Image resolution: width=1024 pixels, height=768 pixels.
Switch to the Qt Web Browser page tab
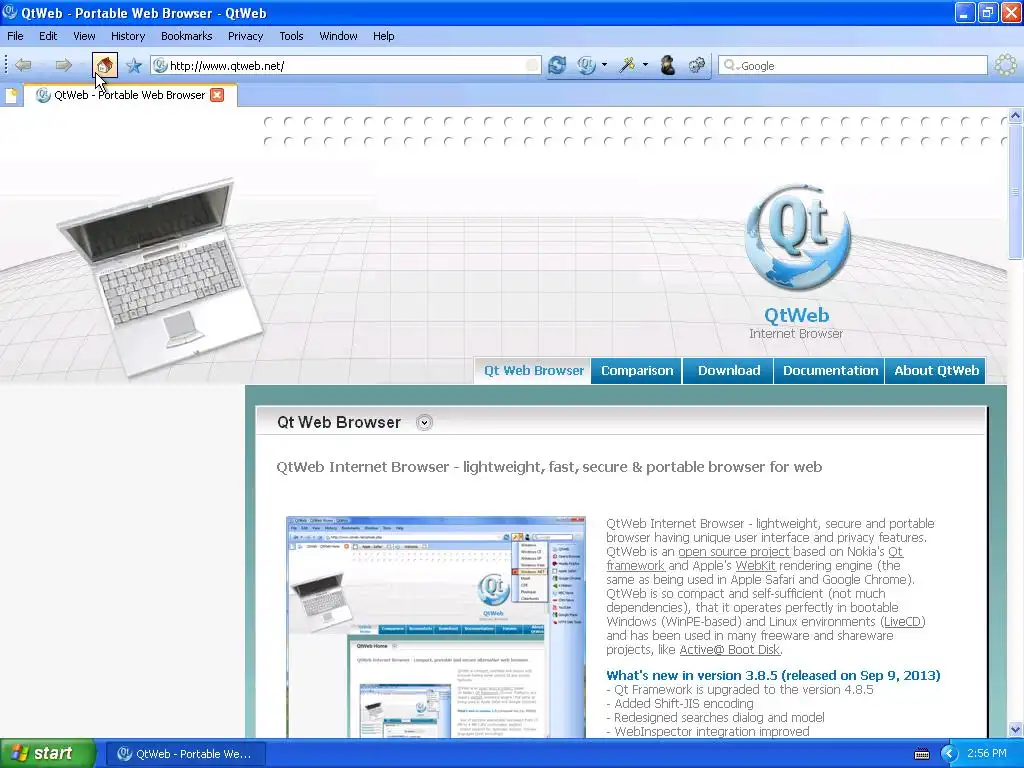(x=534, y=370)
